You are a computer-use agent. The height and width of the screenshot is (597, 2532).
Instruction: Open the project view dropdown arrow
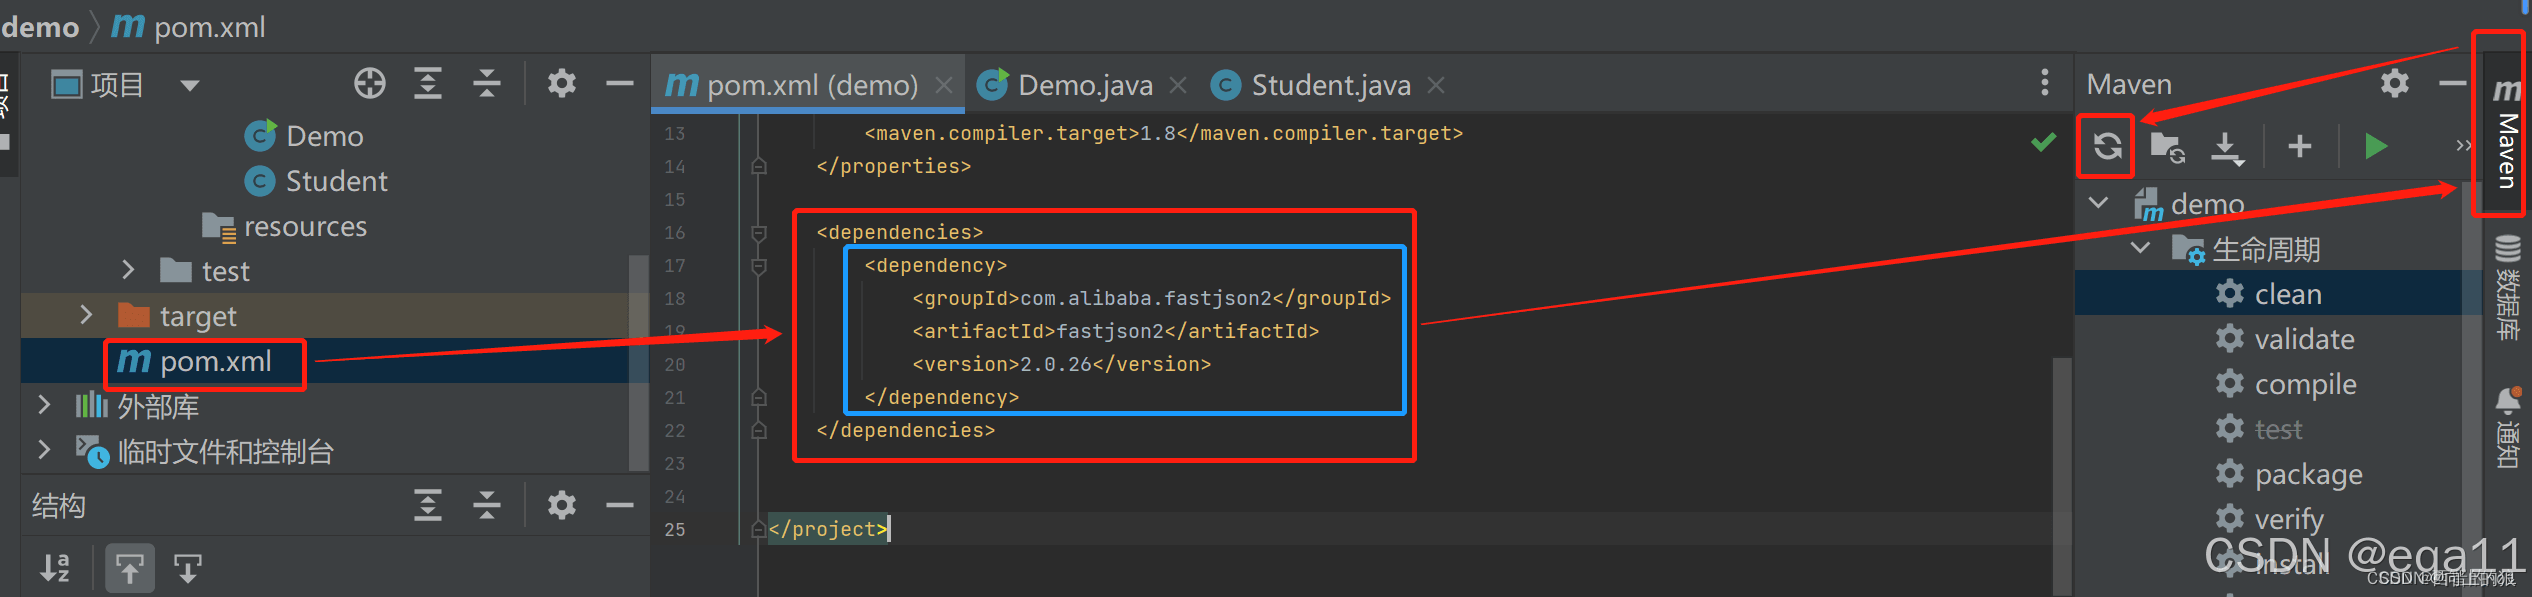click(x=190, y=85)
